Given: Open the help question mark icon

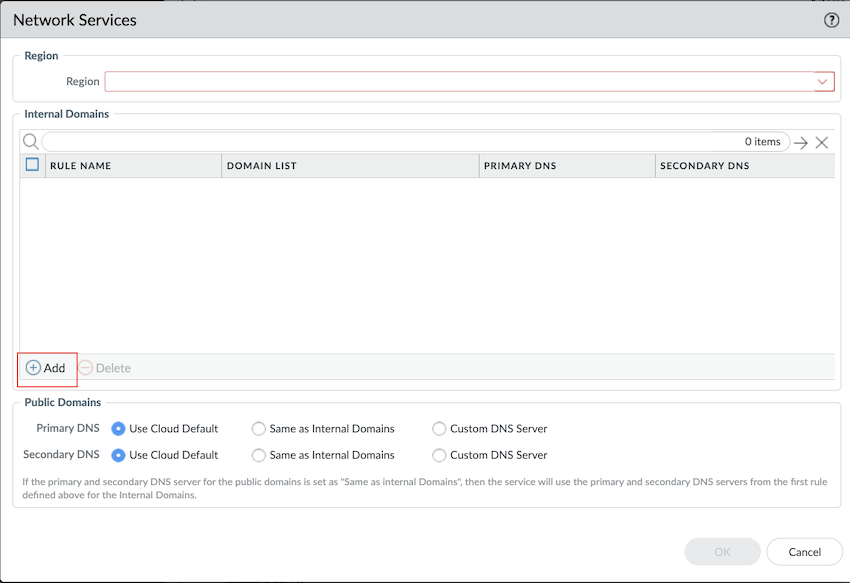Looking at the screenshot, I should pos(831,20).
